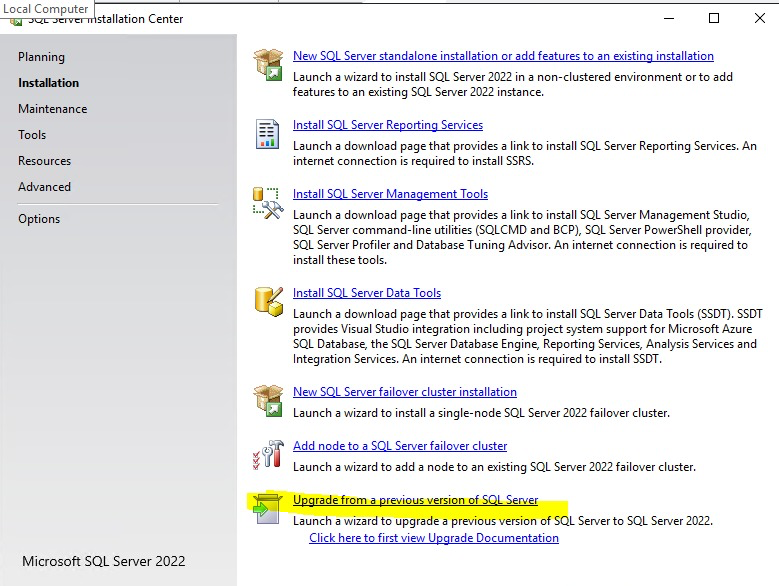Click the Management Tools hammer-and-wrench icon
779x586 pixels.
268,203
